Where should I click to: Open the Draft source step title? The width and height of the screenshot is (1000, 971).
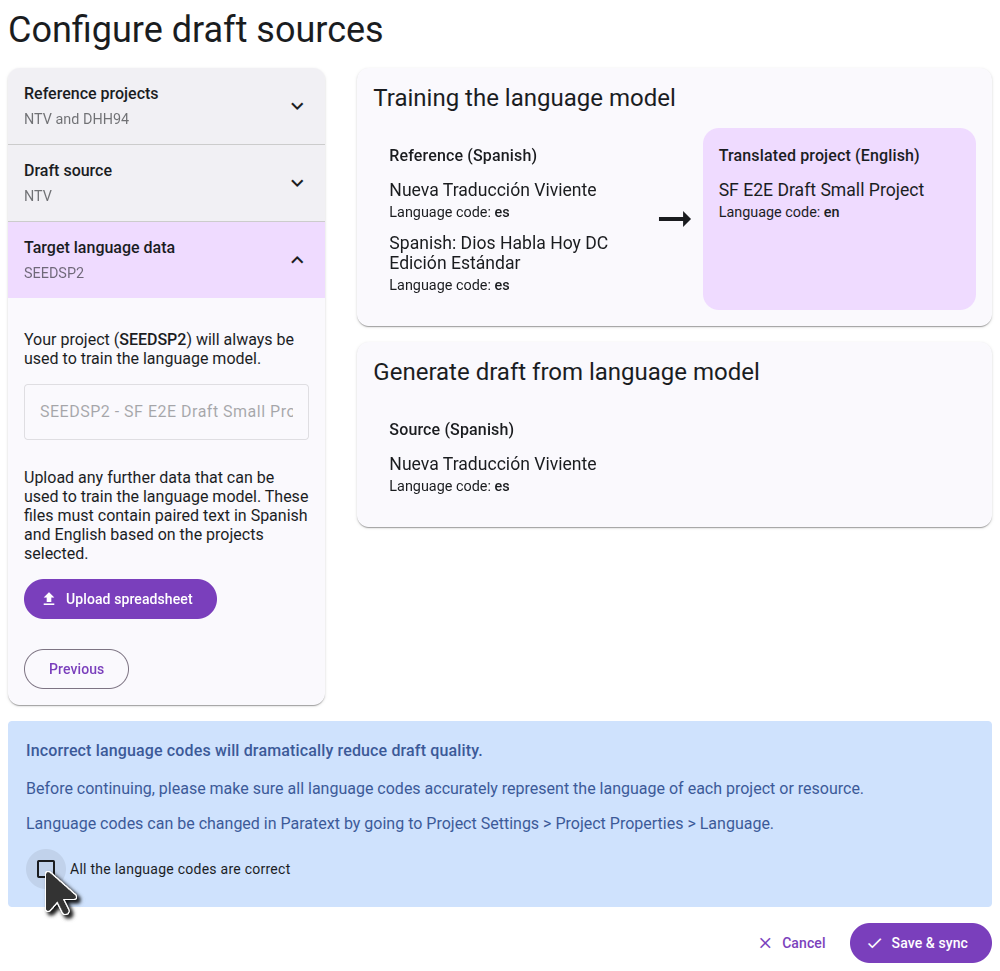[68, 171]
